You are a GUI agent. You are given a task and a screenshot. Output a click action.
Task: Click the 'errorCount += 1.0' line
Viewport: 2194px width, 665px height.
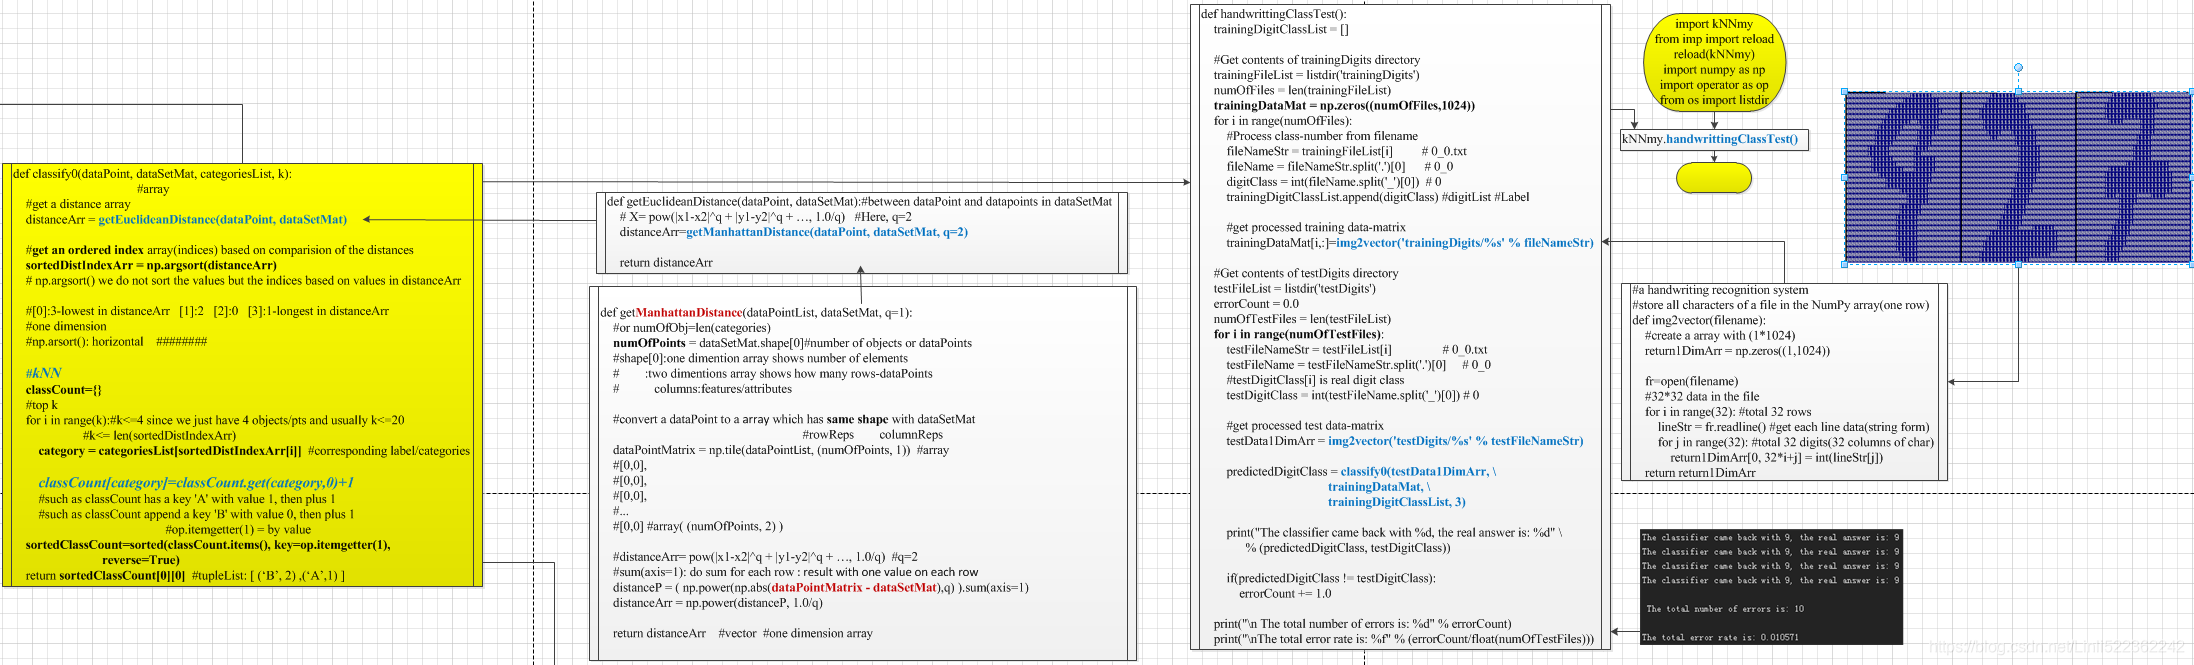1285,594
